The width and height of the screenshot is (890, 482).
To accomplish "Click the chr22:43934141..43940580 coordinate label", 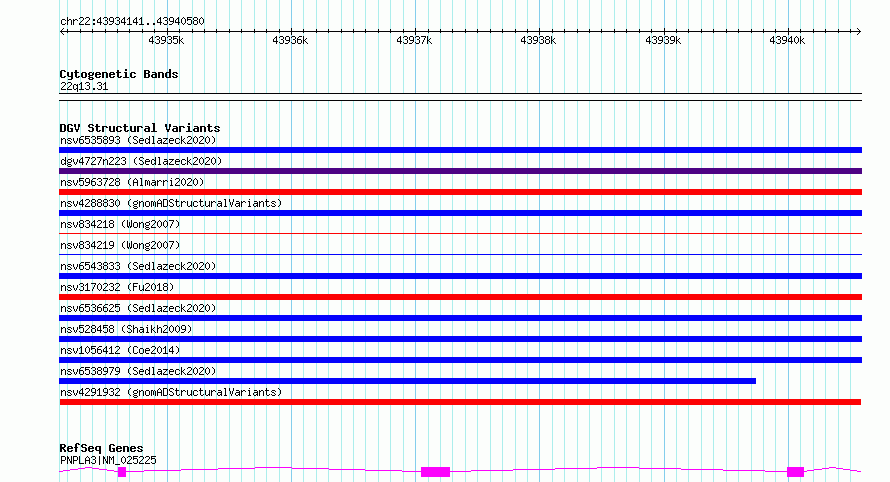I will (x=132, y=21).
